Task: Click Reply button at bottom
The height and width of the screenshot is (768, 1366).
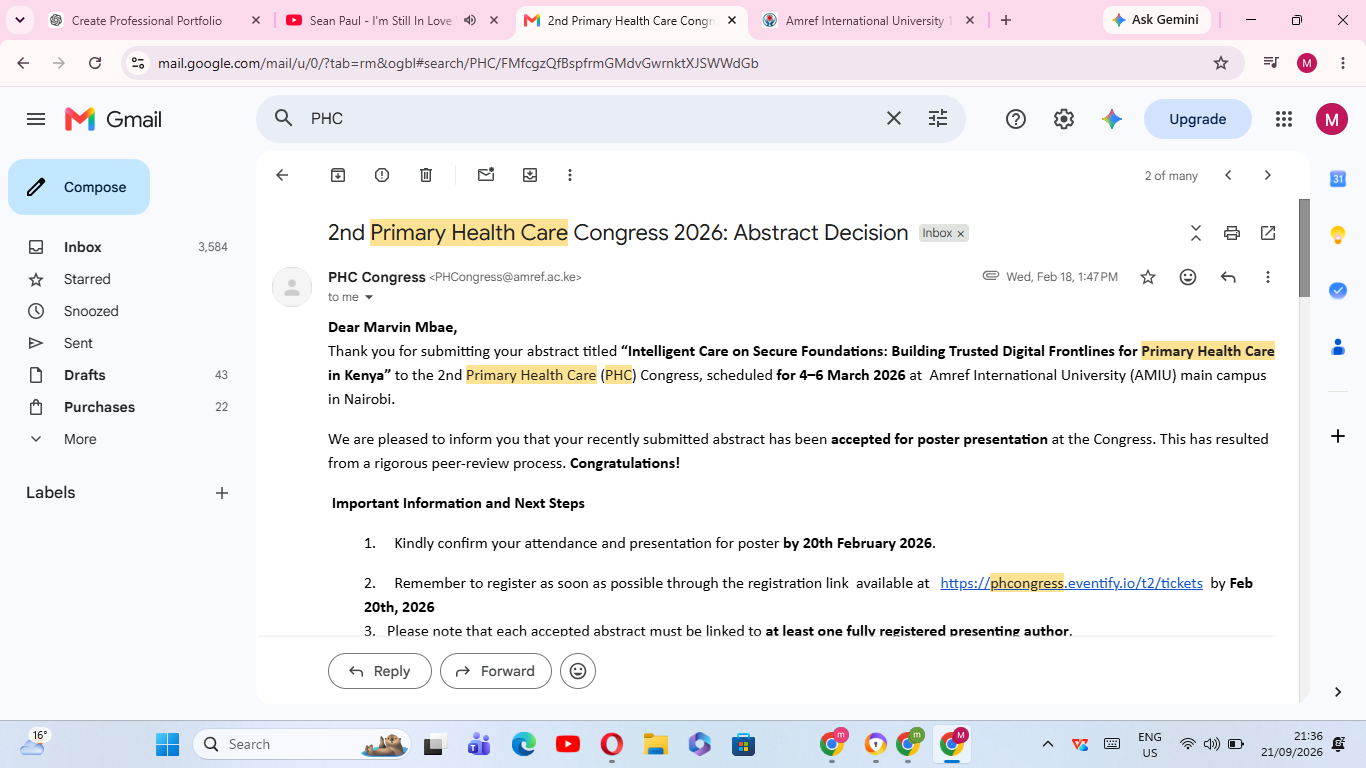Action: pyautogui.click(x=380, y=671)
